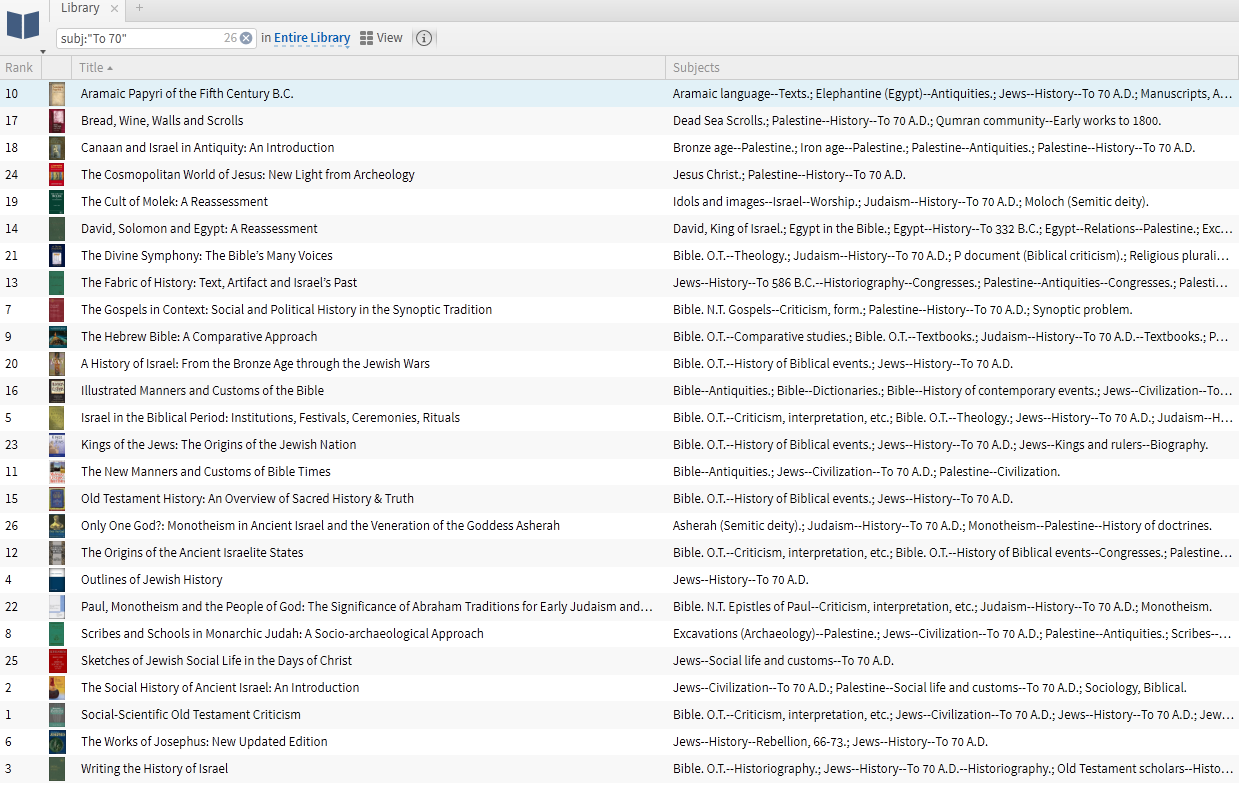1239x791 pixels.
Task: Select title The Cosmopolitan World of Jesus
Action: [248, 175]
